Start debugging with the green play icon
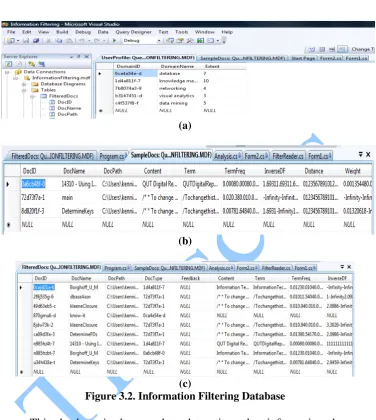The height and width of the screenshot is (420, 376). pyautogui.click(x=114, y=41)
